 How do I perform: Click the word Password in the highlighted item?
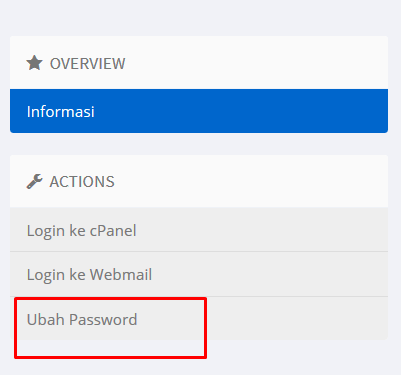click(x=103, y=319)
